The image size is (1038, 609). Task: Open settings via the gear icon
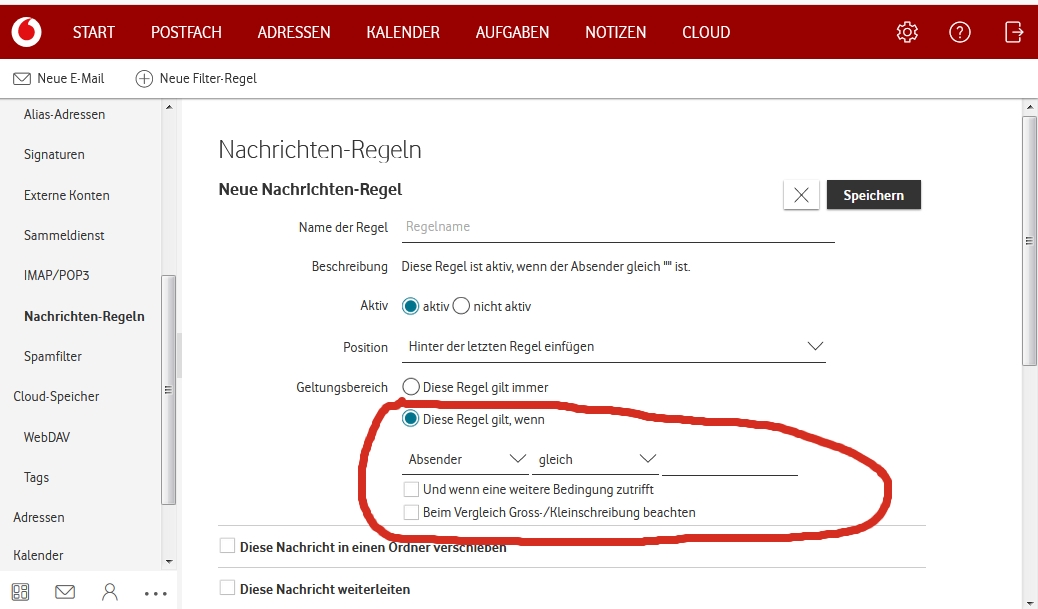tap(906, 31)
